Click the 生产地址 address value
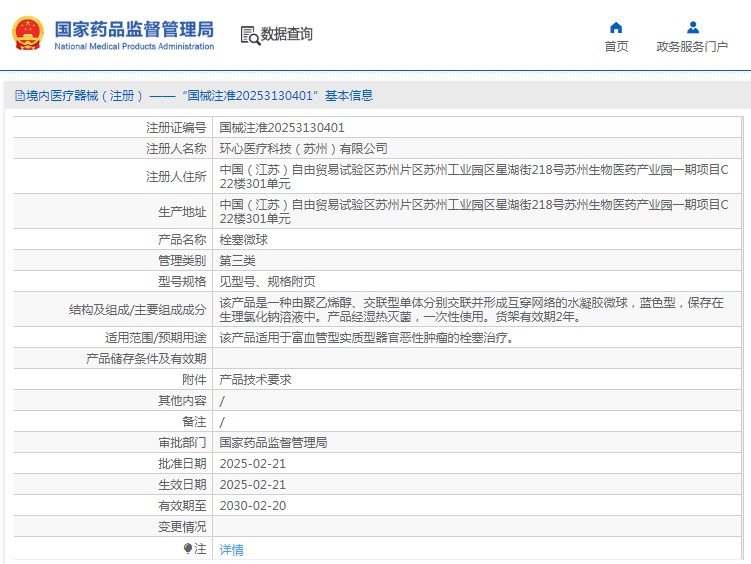Viewport: 751px width, 564px height. 474,212
